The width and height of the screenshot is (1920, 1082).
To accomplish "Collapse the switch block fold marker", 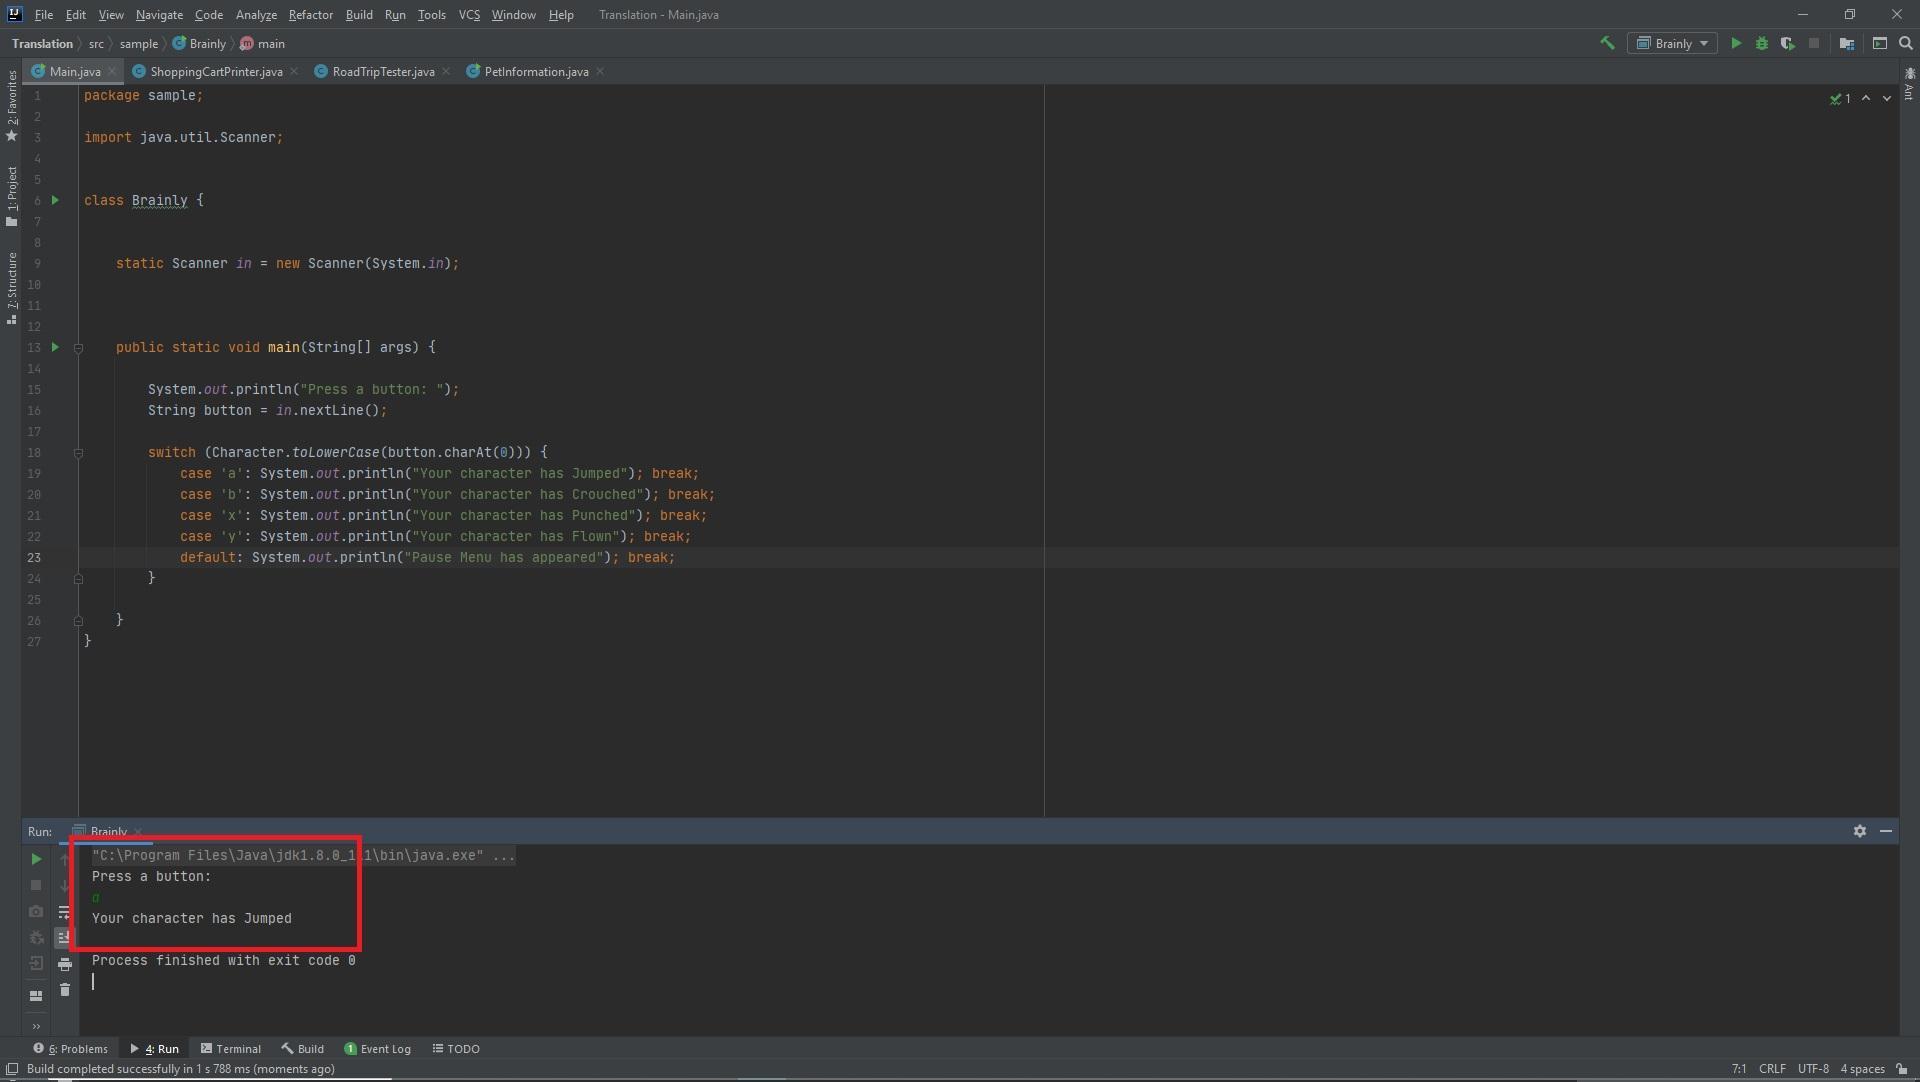I will (x=78, y=453).
